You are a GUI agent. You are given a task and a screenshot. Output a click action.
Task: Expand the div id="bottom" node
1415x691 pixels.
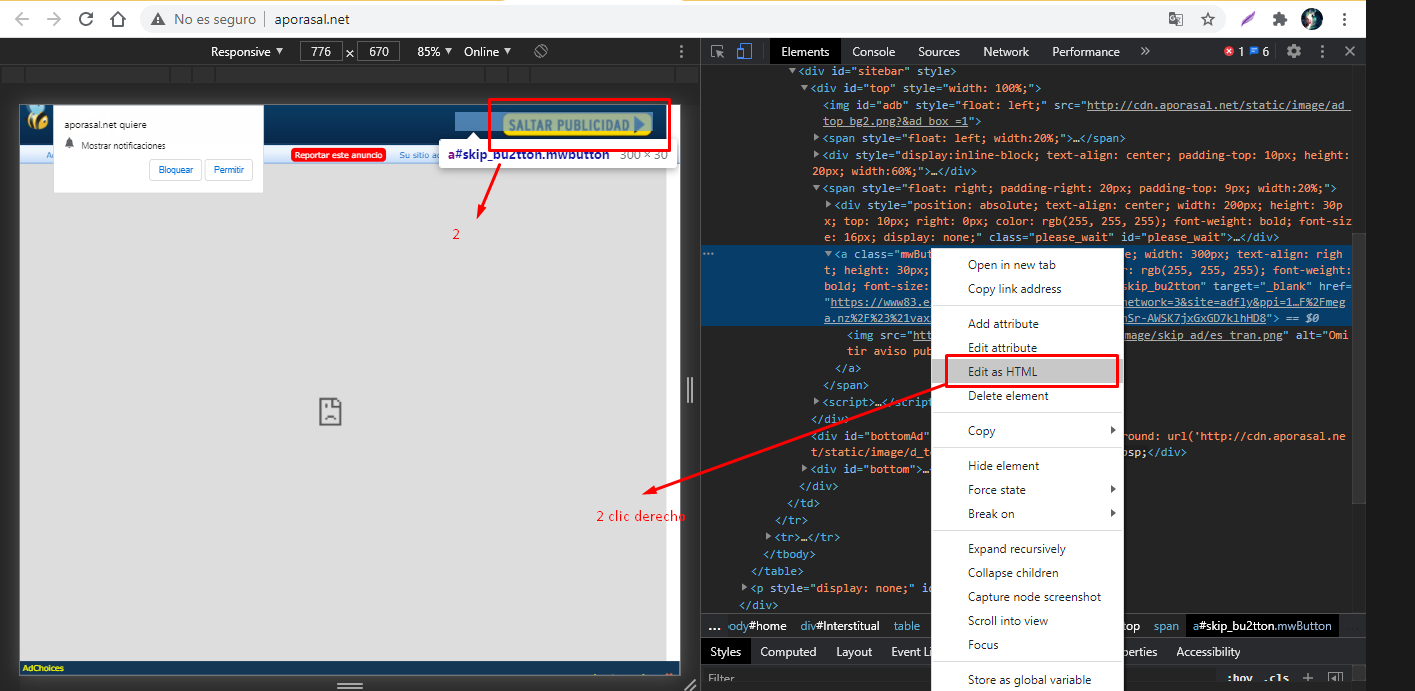pyautogui.click(x=805, y=469)
